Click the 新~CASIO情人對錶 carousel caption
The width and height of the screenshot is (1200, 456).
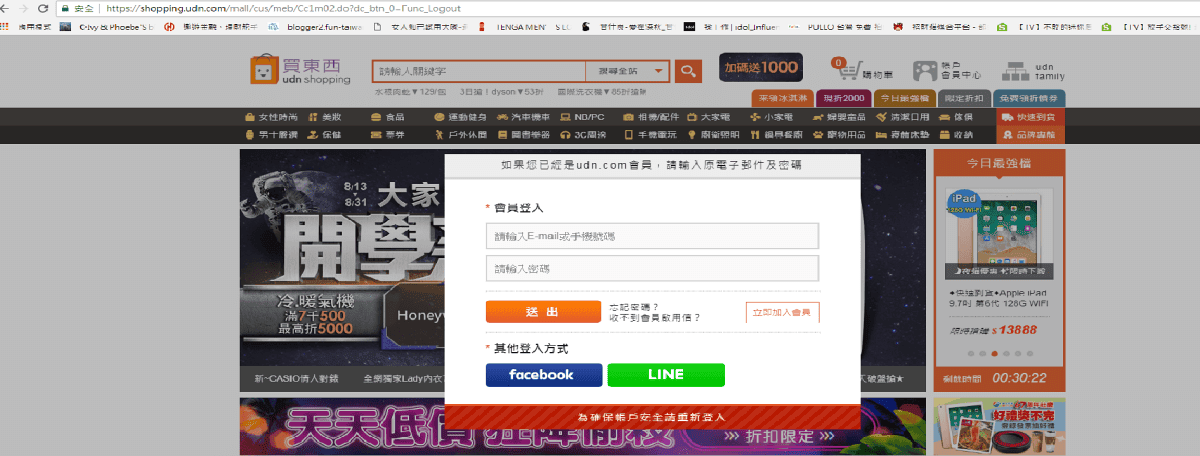click(297, 379)
